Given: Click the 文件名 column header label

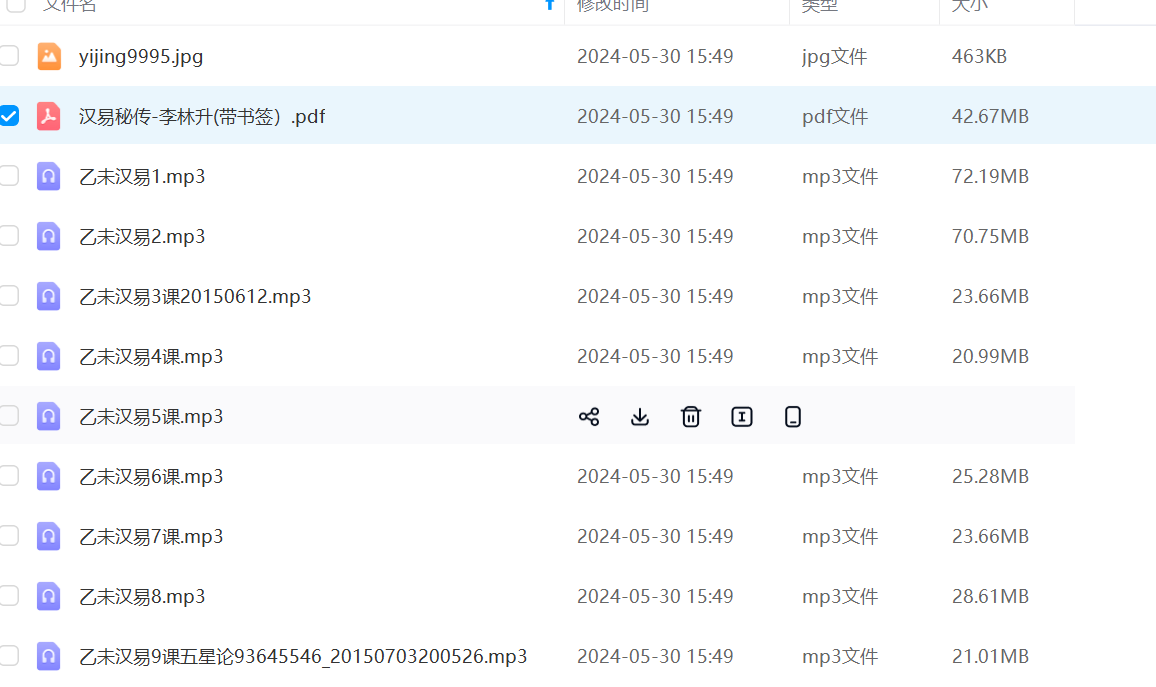Looking at the screenshot, I should (x=69, y=6).
